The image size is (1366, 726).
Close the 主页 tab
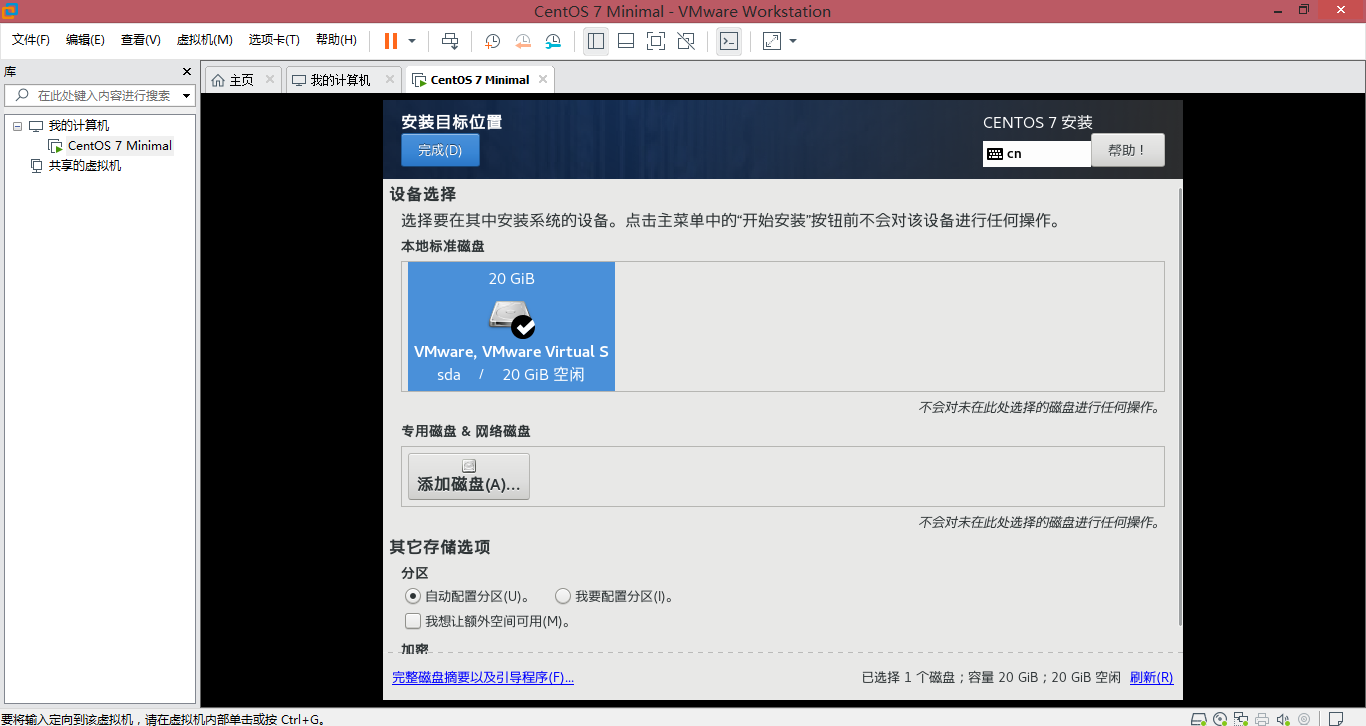pos(270,79)
